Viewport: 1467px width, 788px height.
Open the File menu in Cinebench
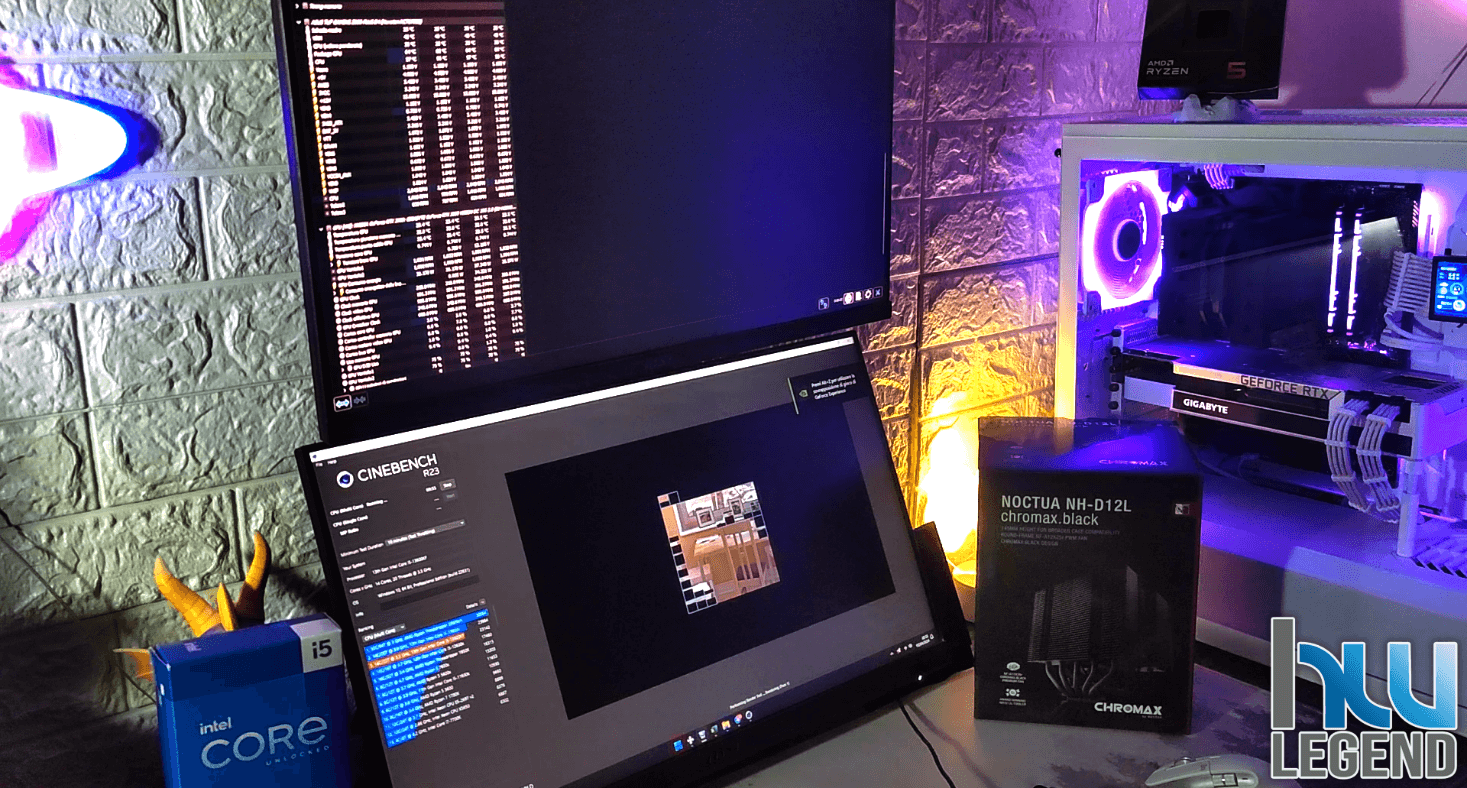click(x=319, y=465)
